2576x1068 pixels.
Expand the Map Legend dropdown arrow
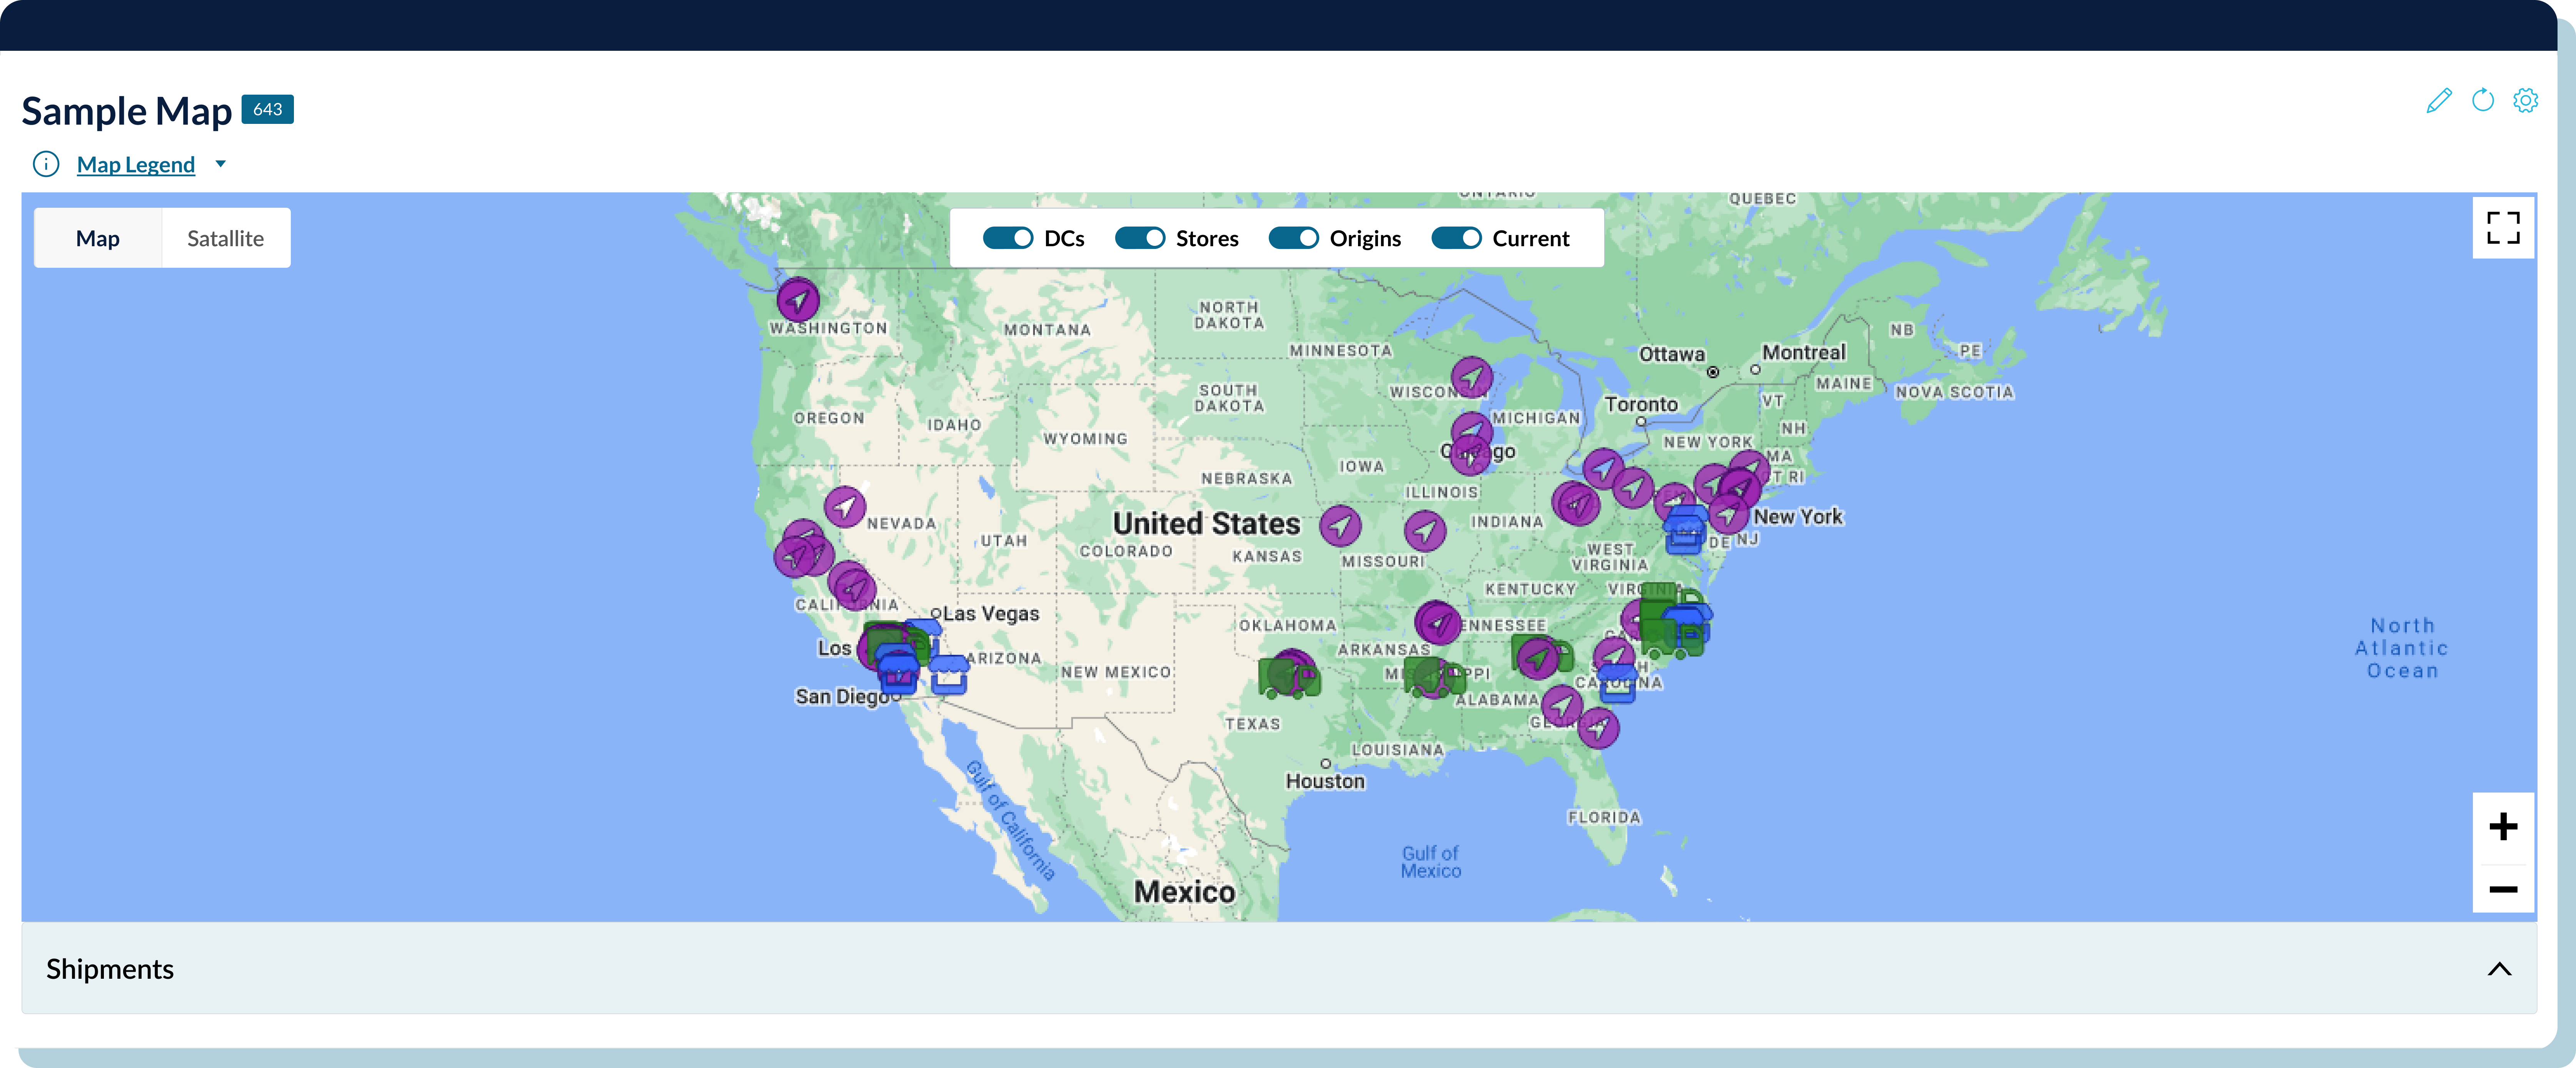coord(221,164)
